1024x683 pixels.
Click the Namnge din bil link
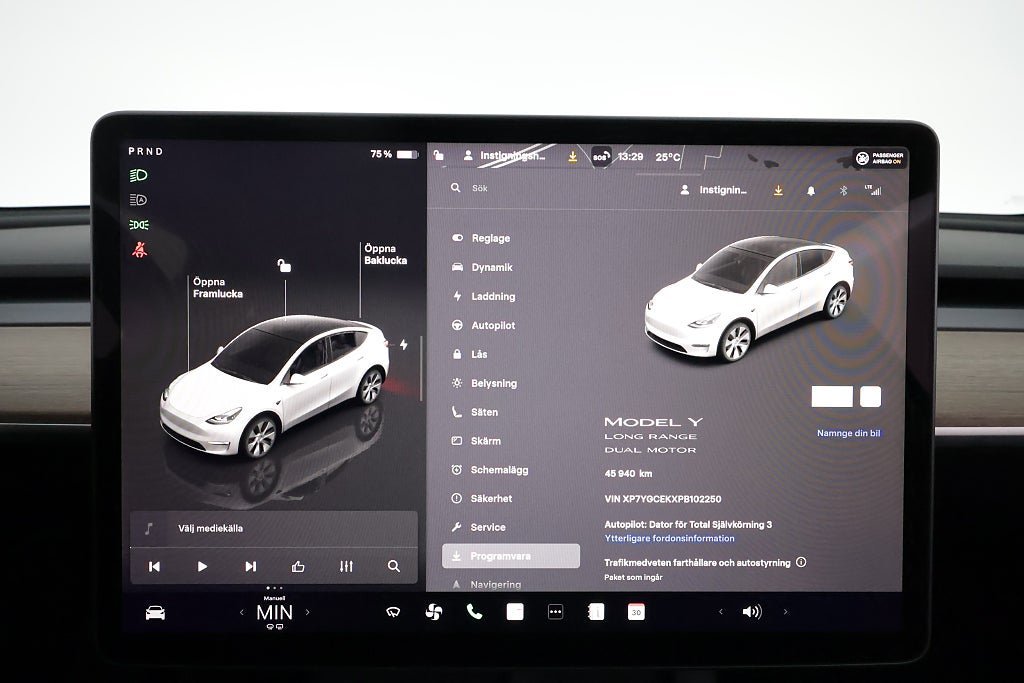[x=848, y=433]
